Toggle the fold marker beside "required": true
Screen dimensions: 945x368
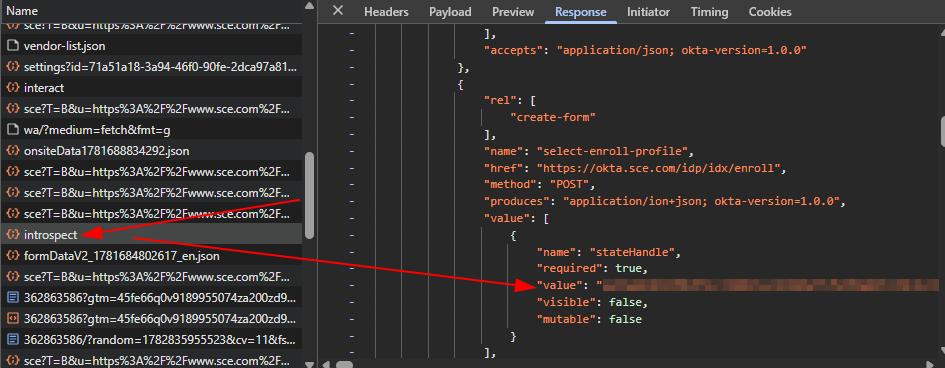click(x=352, y=269)
